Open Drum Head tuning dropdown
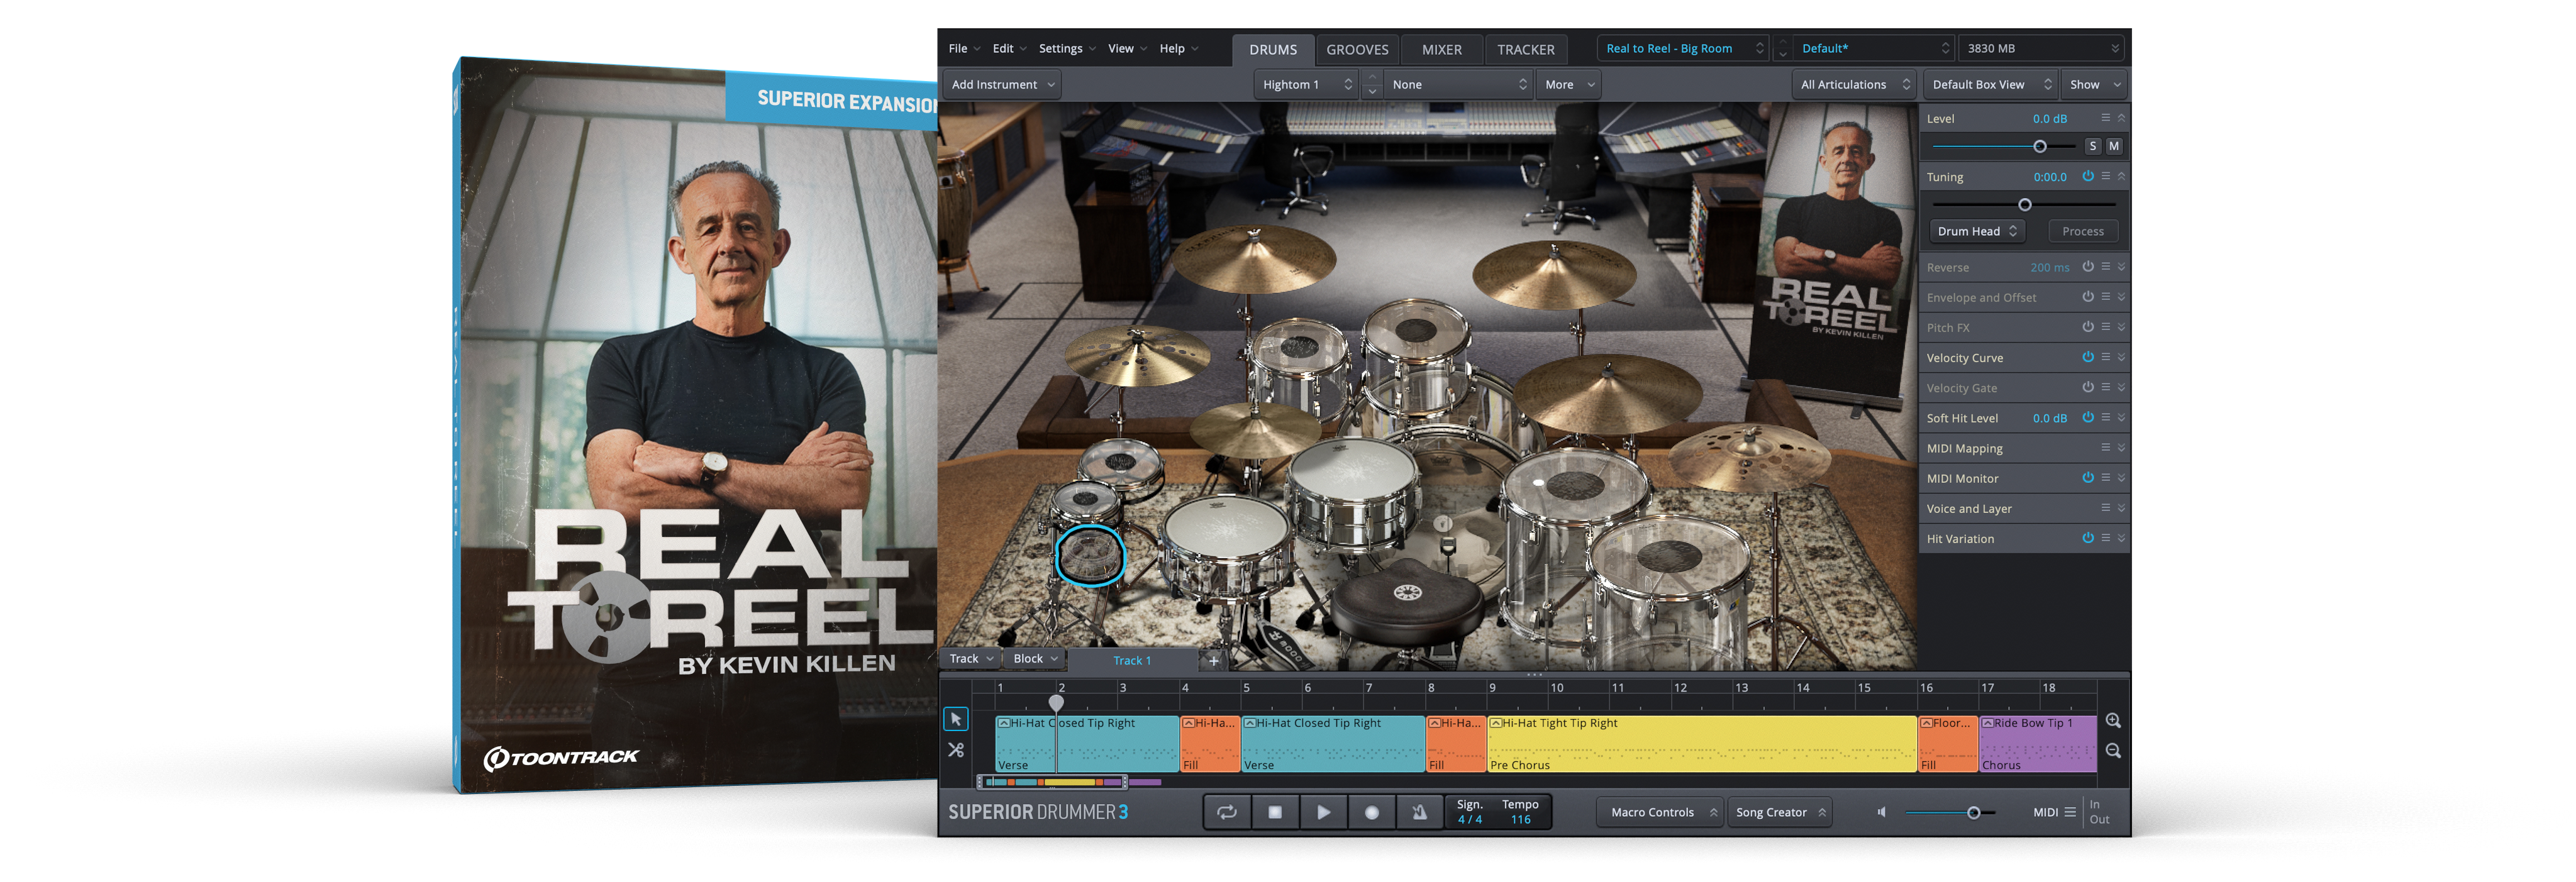 point(1977,231)
